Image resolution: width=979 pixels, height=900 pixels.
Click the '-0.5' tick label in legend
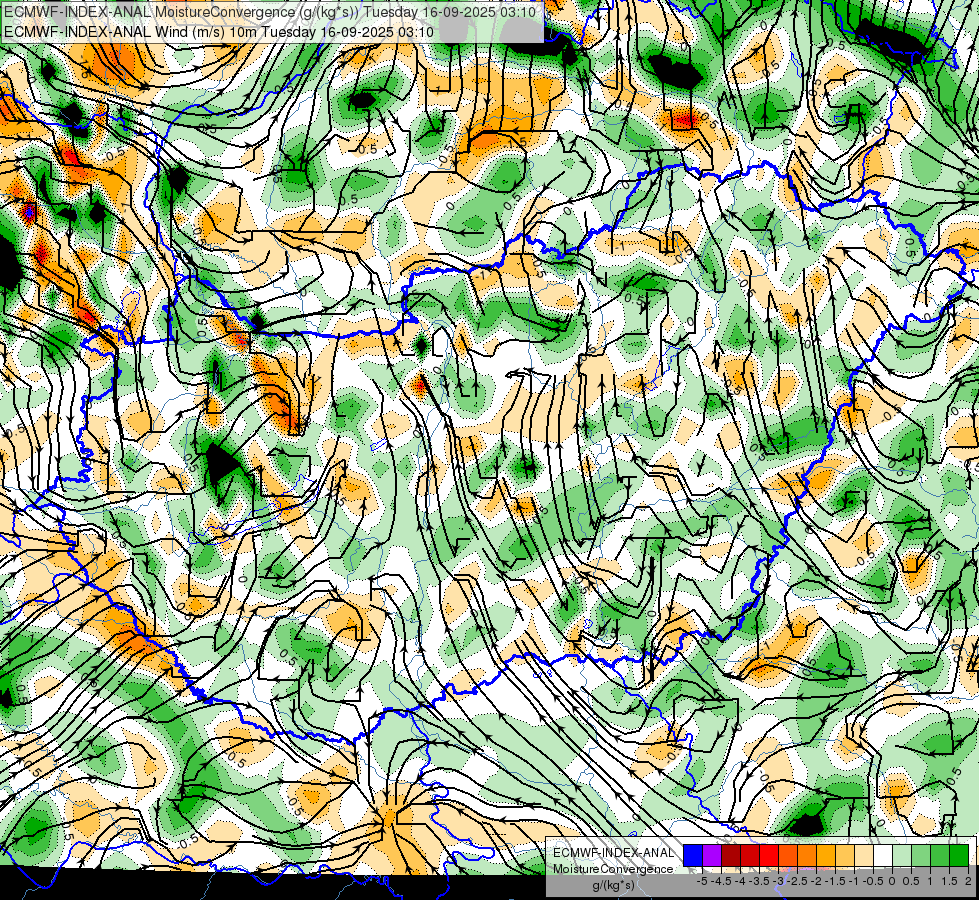(873, 881)
